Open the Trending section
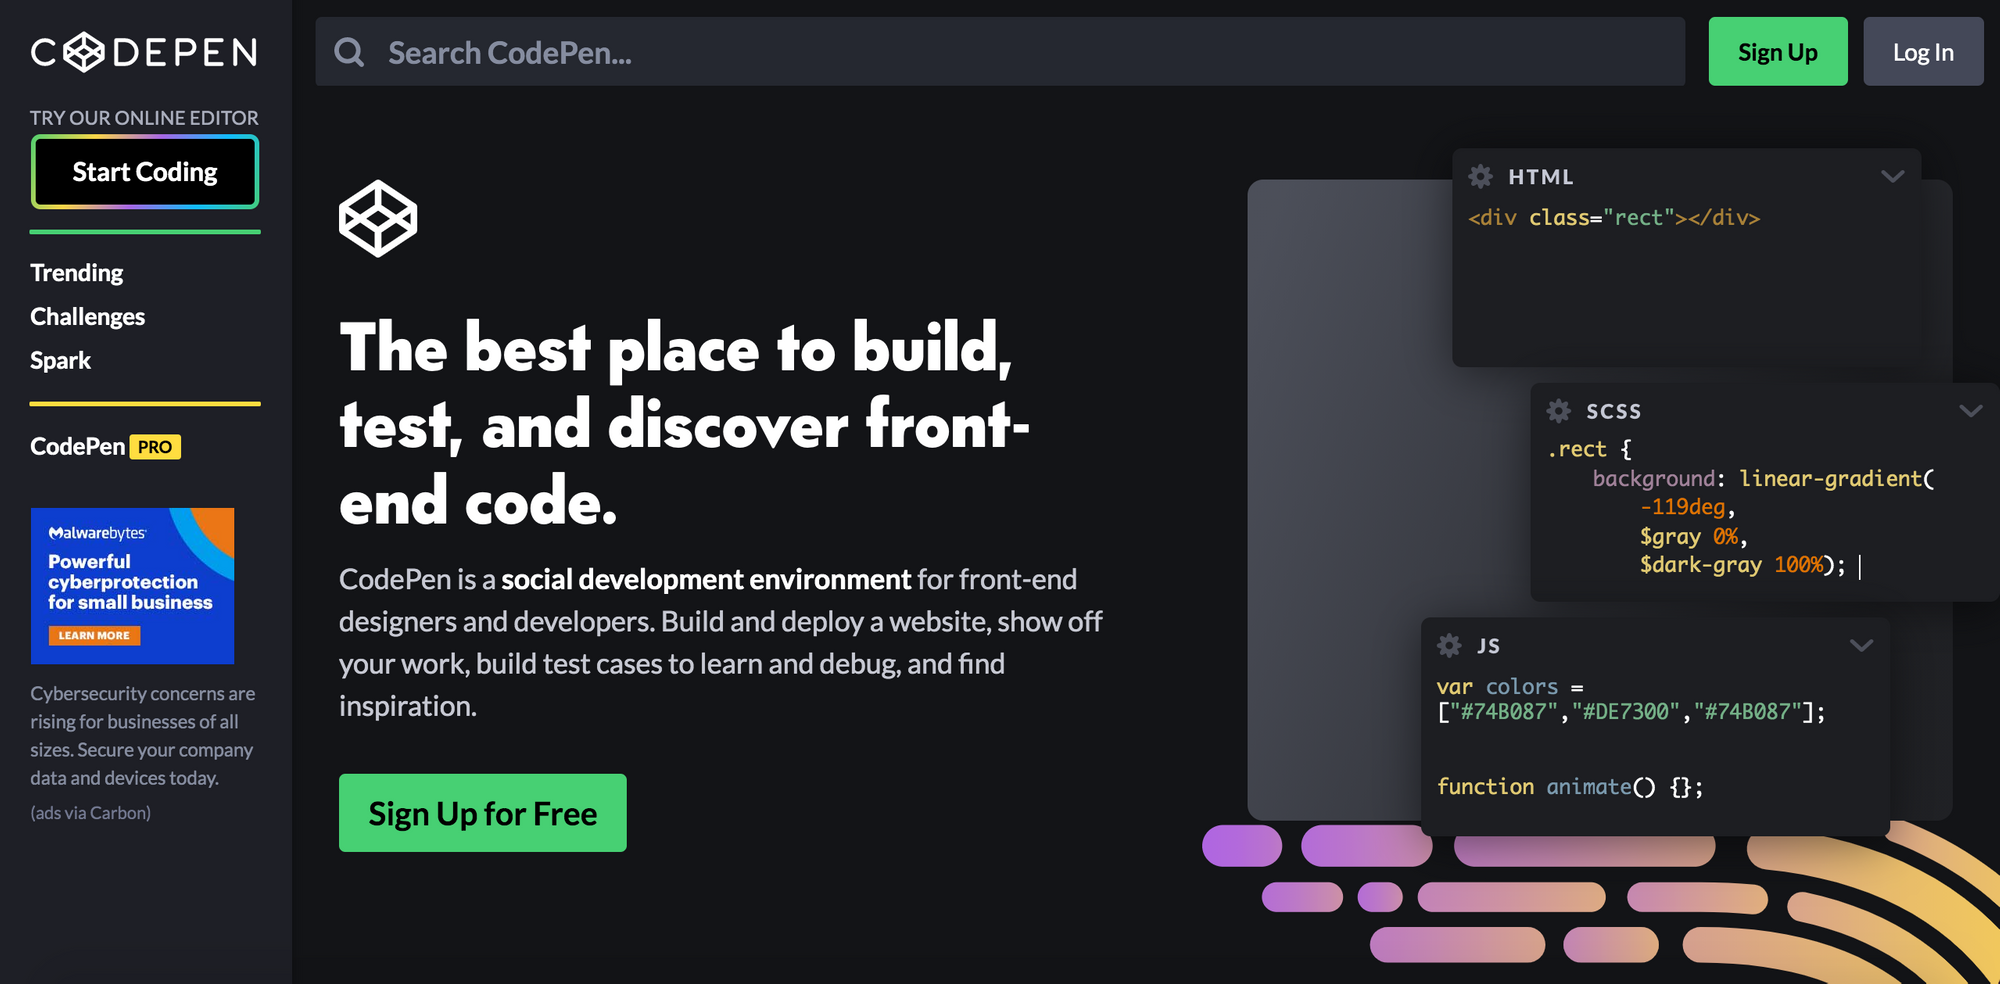The width and height of the screenshot is (2000, 984). click(76, 272)
